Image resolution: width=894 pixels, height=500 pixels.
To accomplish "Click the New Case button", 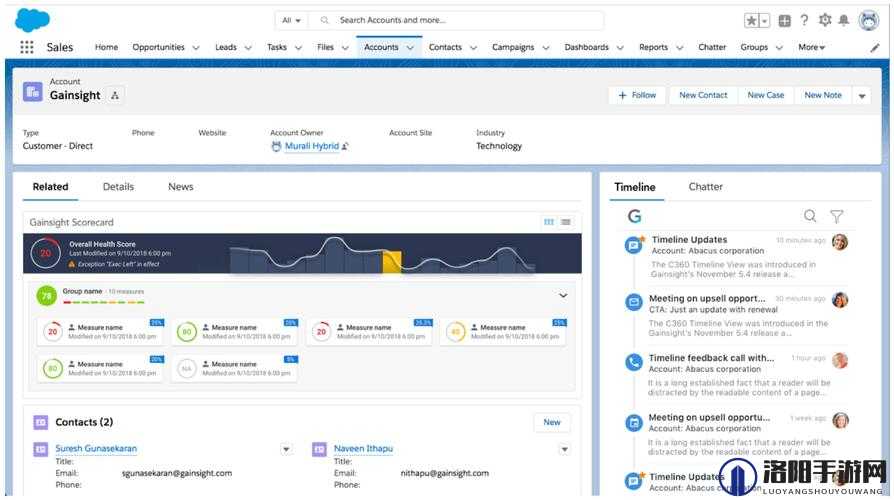I will pyautogui.click(x=766, y=95).
